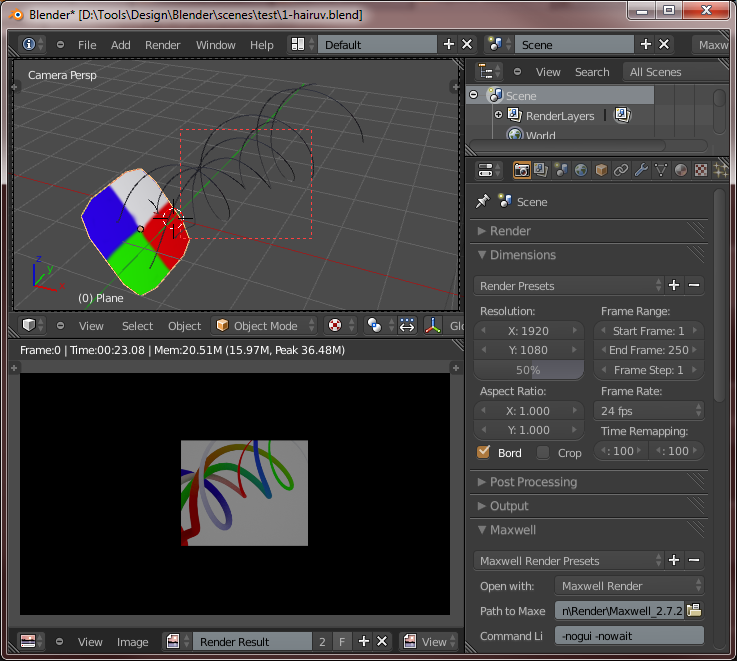Click the scene browse icon in the top header
Screen dimensions: 737x661
tap(500, 45)
